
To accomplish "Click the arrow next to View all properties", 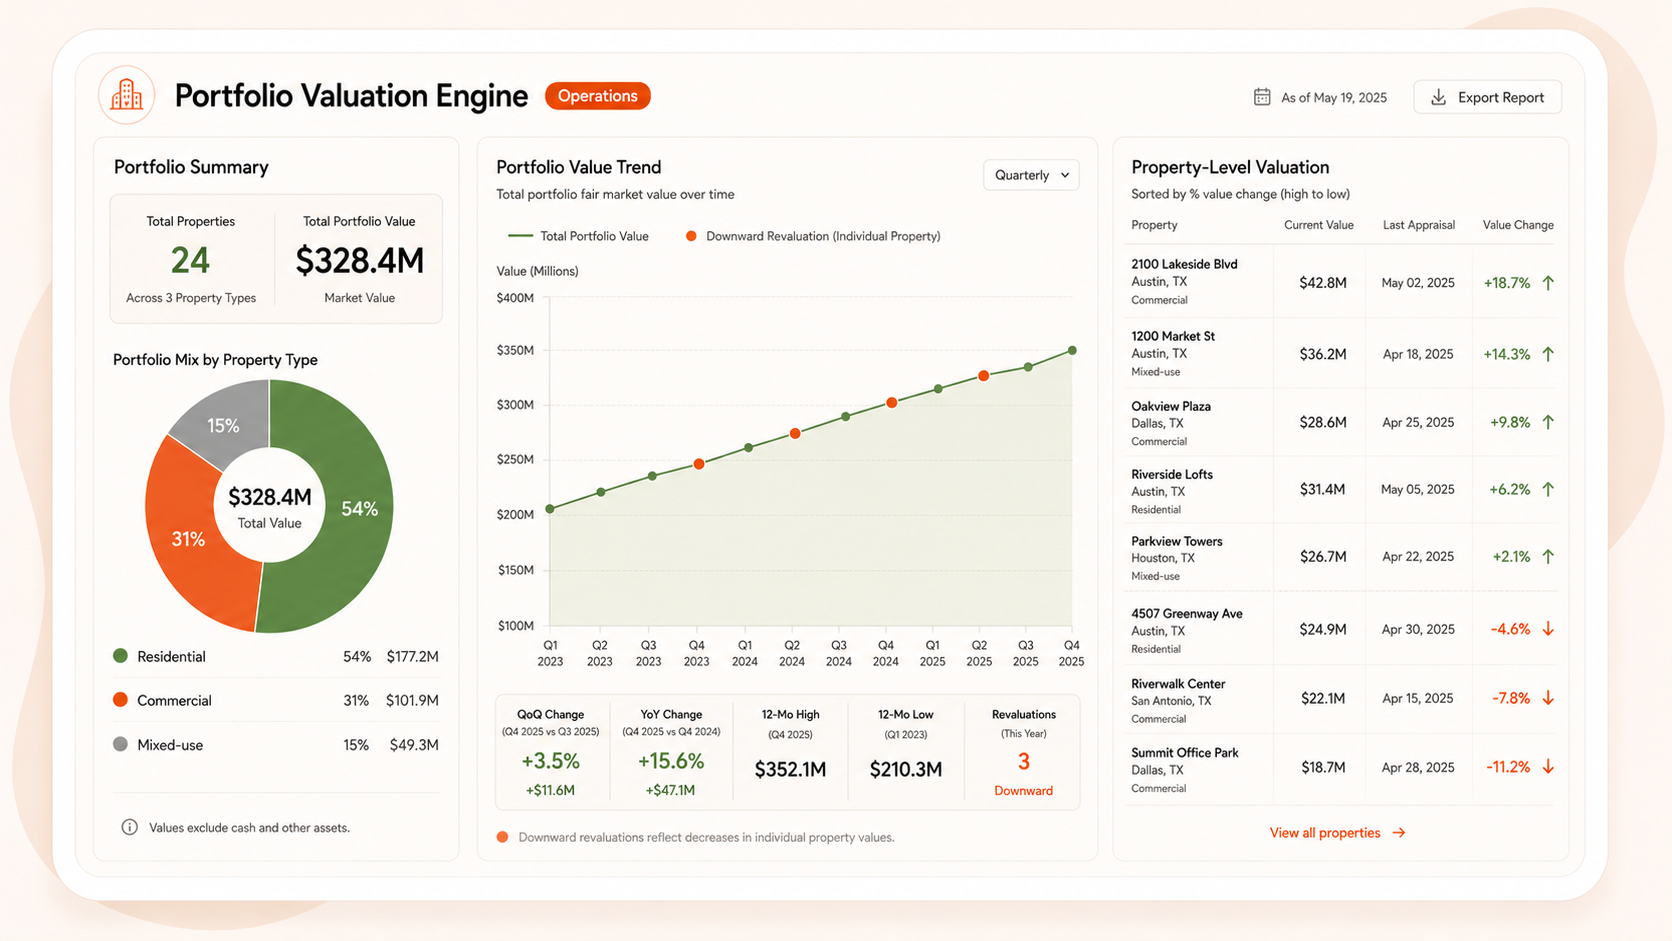I will [1399, 832].
